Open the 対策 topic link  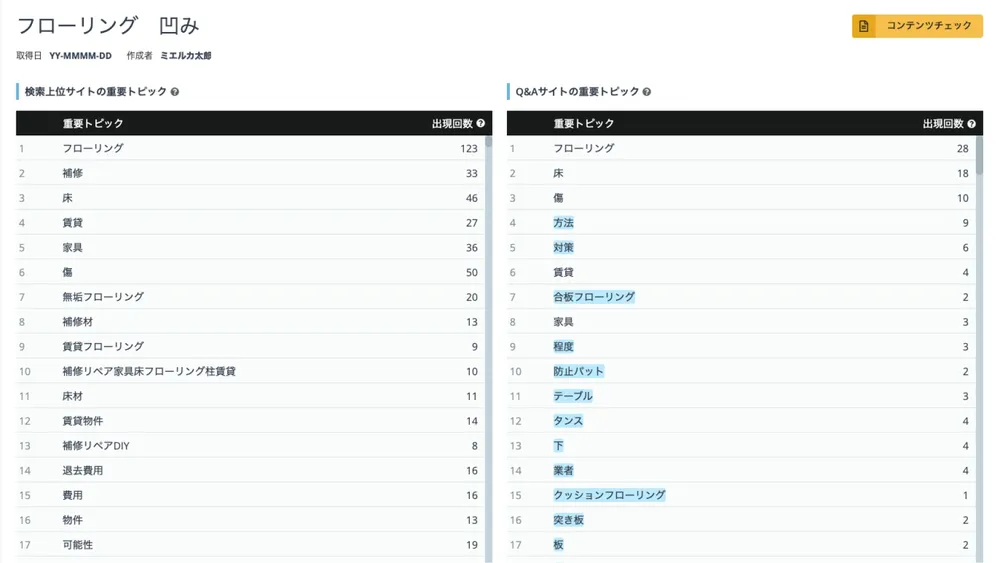coord(564,247)
